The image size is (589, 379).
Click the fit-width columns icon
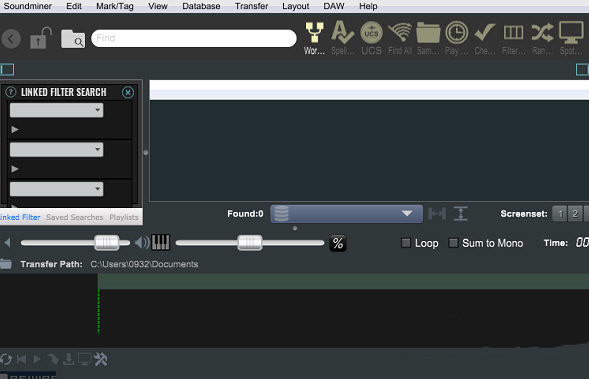437,214
